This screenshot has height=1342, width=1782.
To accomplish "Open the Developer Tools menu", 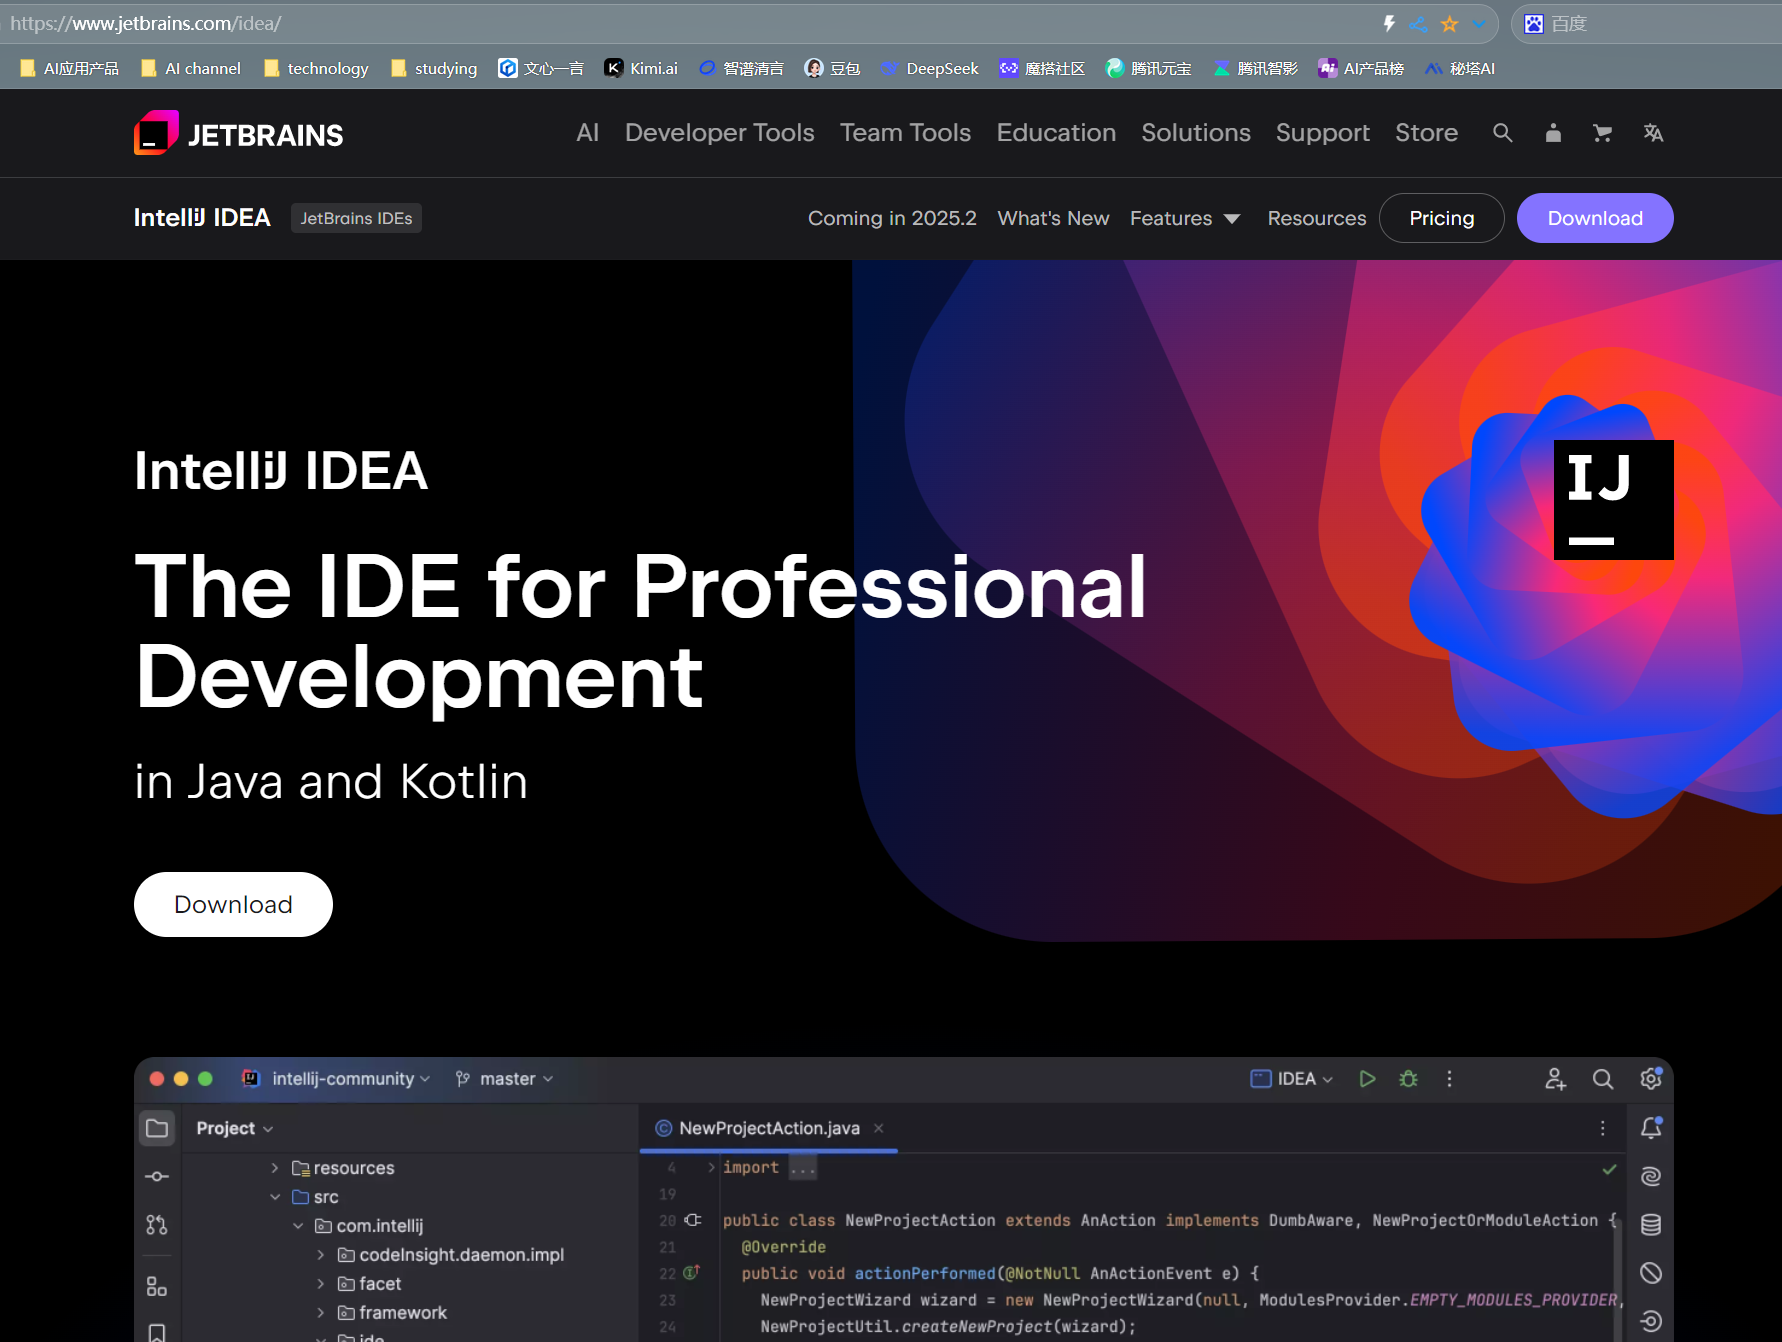I will (x=719, y=133).
